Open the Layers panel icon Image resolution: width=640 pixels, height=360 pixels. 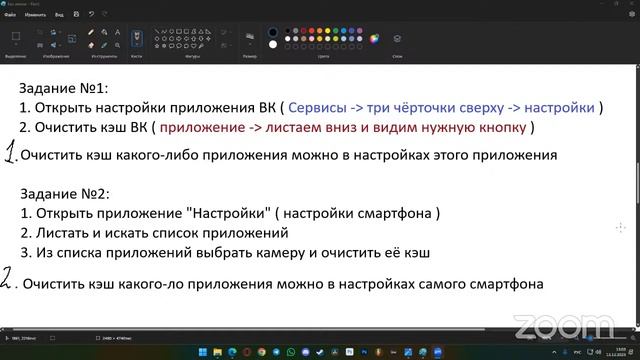pyautogui.click(x=397, y=39)
